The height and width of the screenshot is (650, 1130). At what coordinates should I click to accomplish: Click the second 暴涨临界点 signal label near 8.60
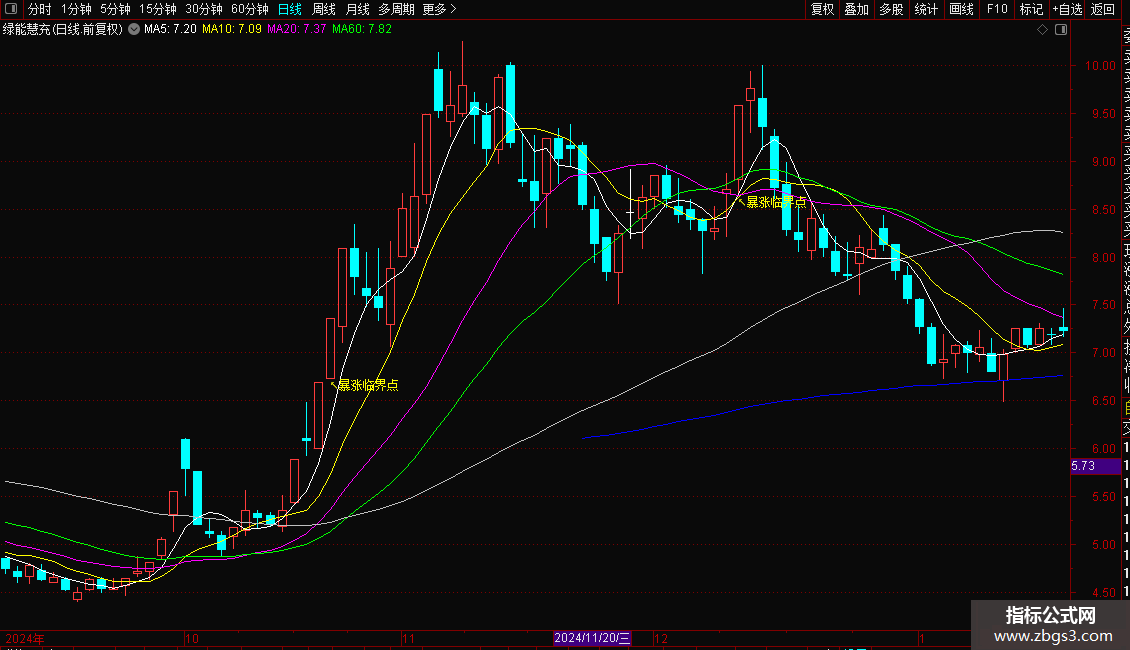point(776,202)
